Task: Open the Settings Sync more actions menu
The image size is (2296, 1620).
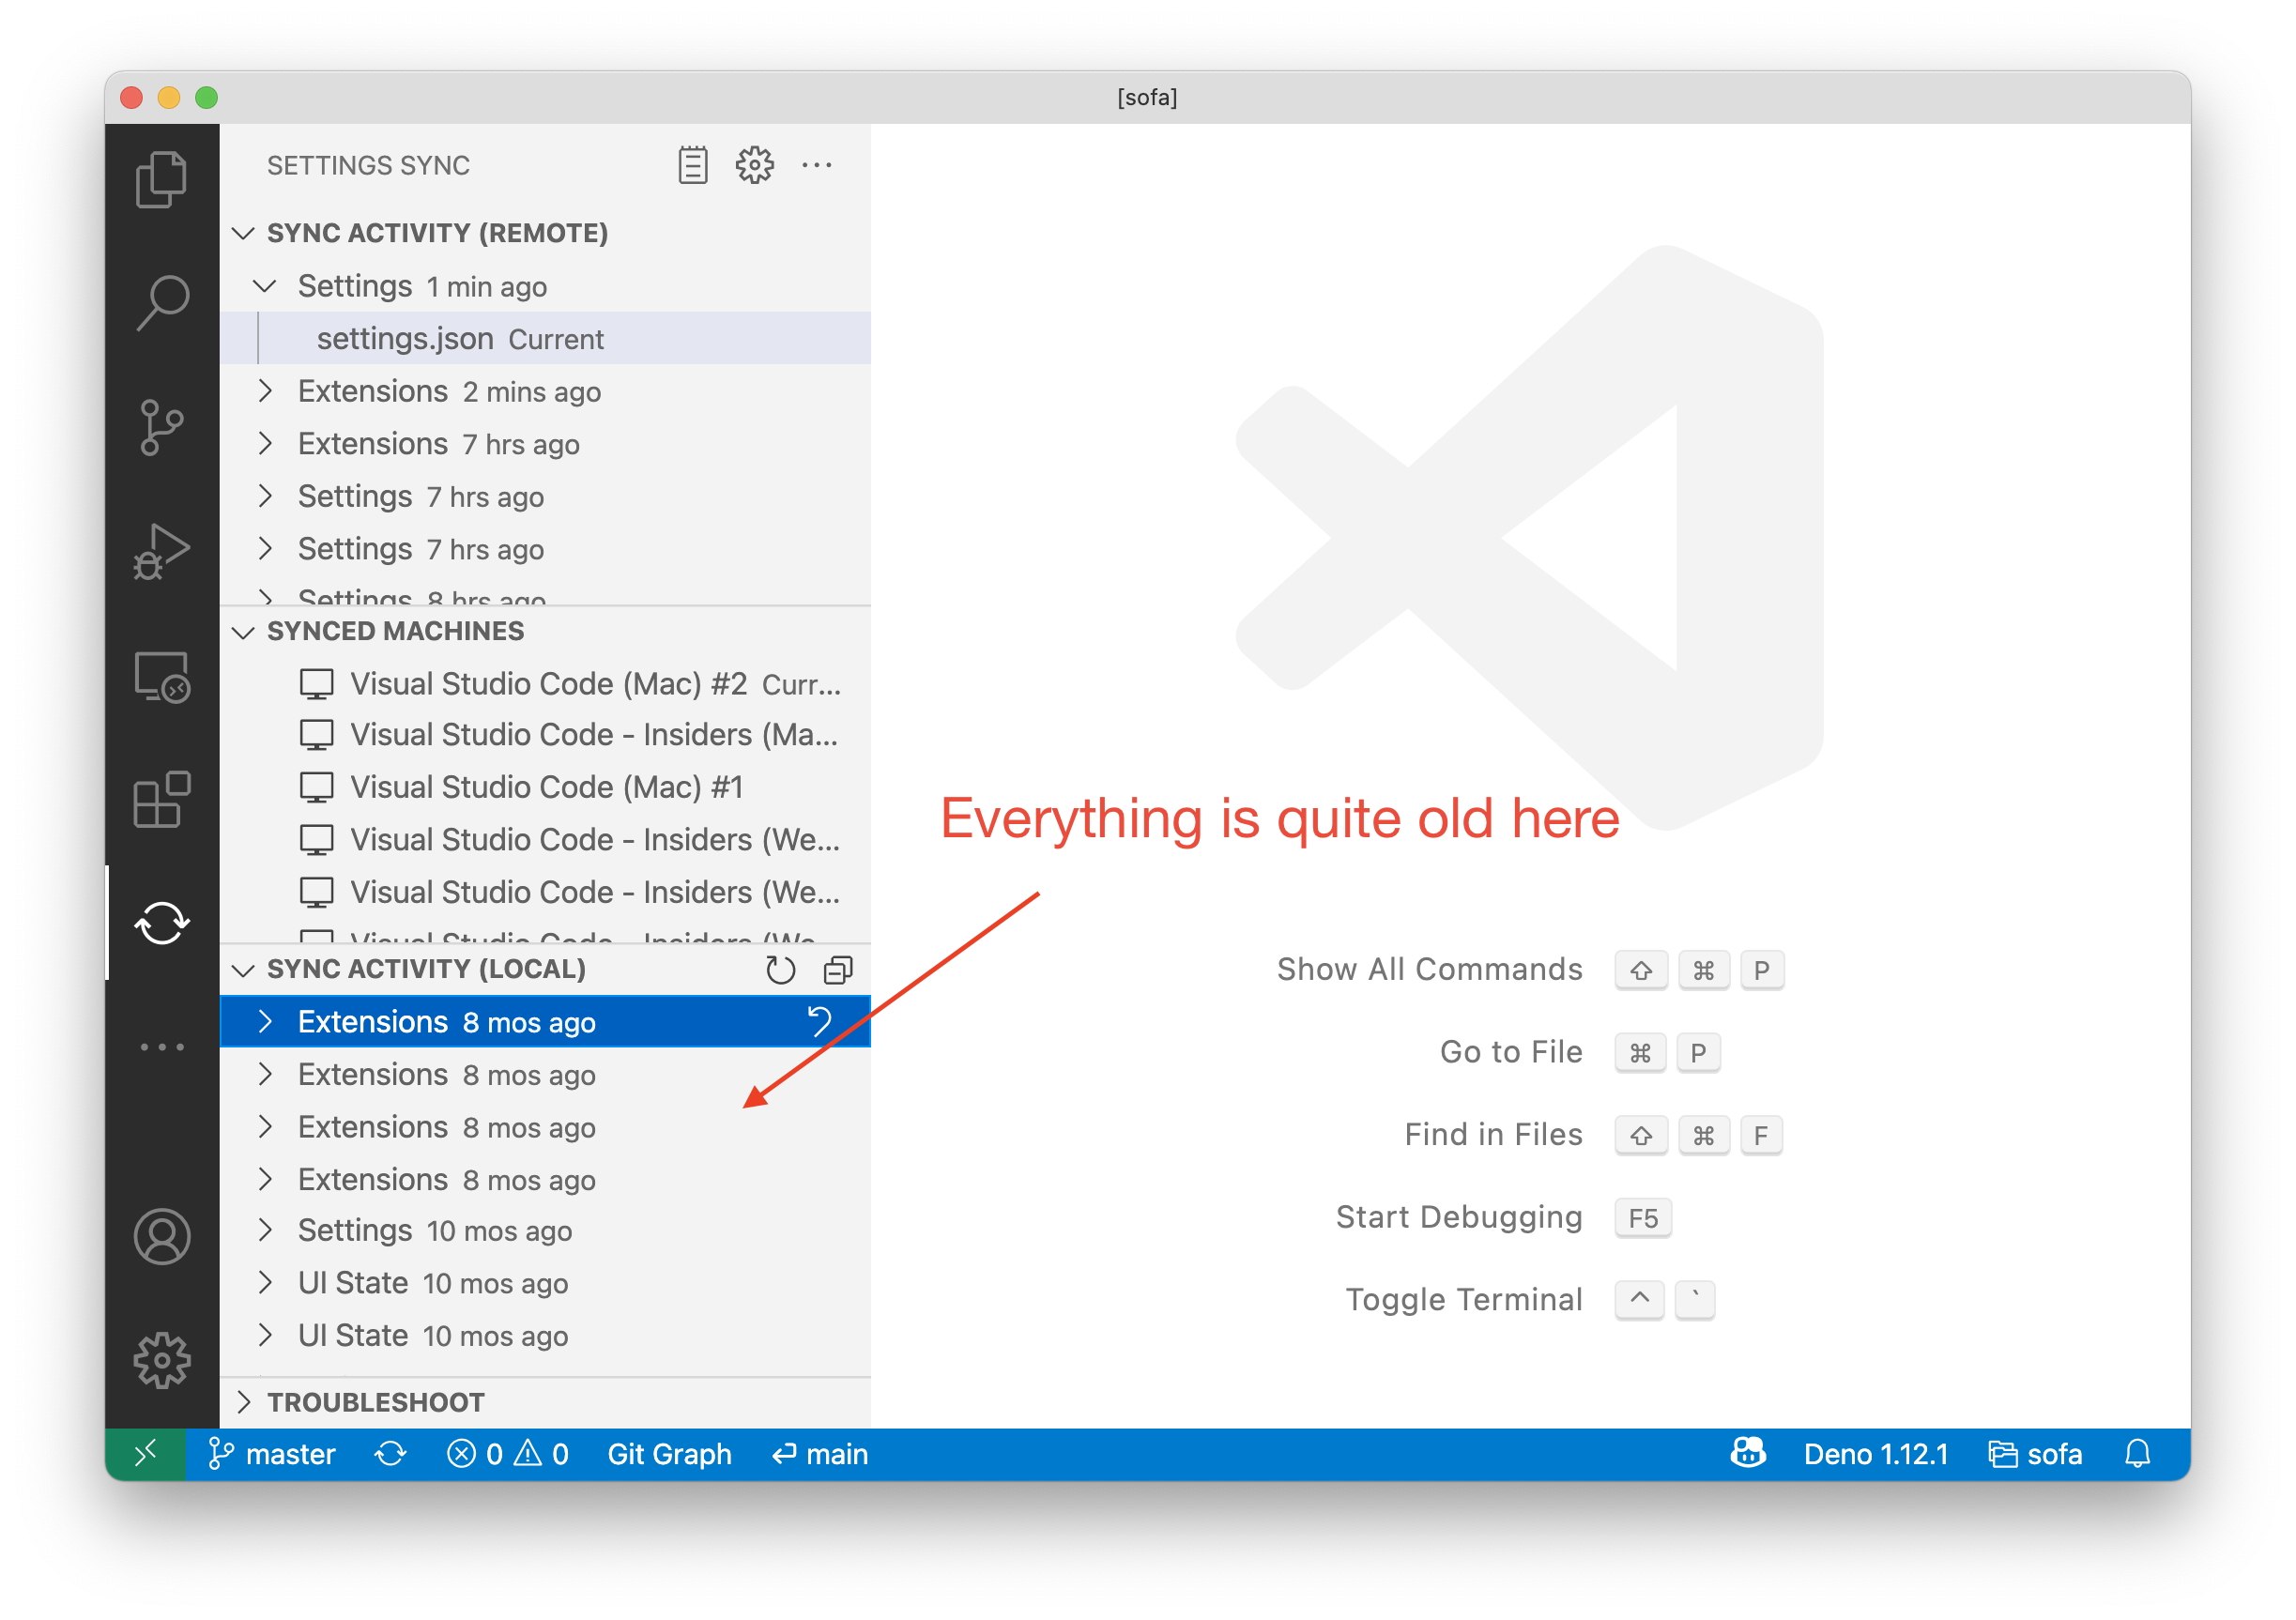Action: coord(818,165)
